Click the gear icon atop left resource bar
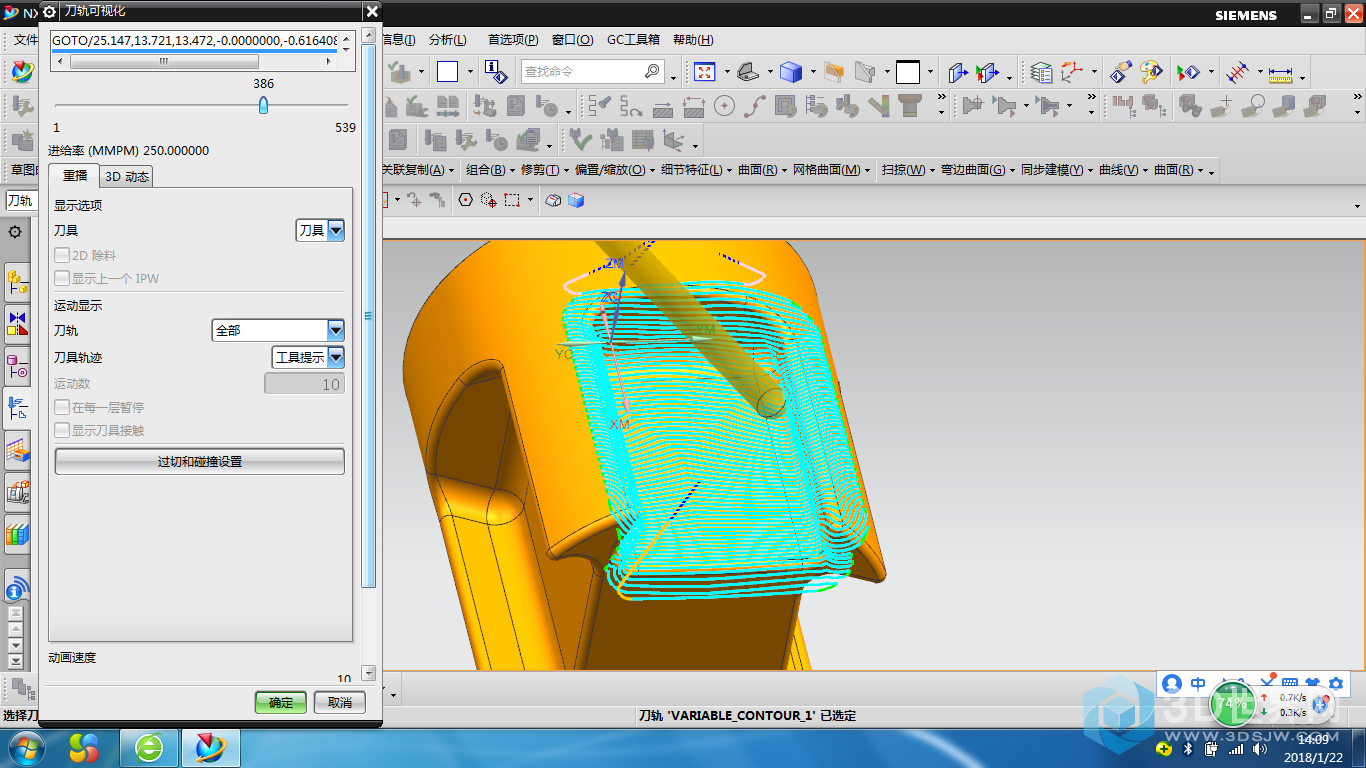 tap(15, 232)
